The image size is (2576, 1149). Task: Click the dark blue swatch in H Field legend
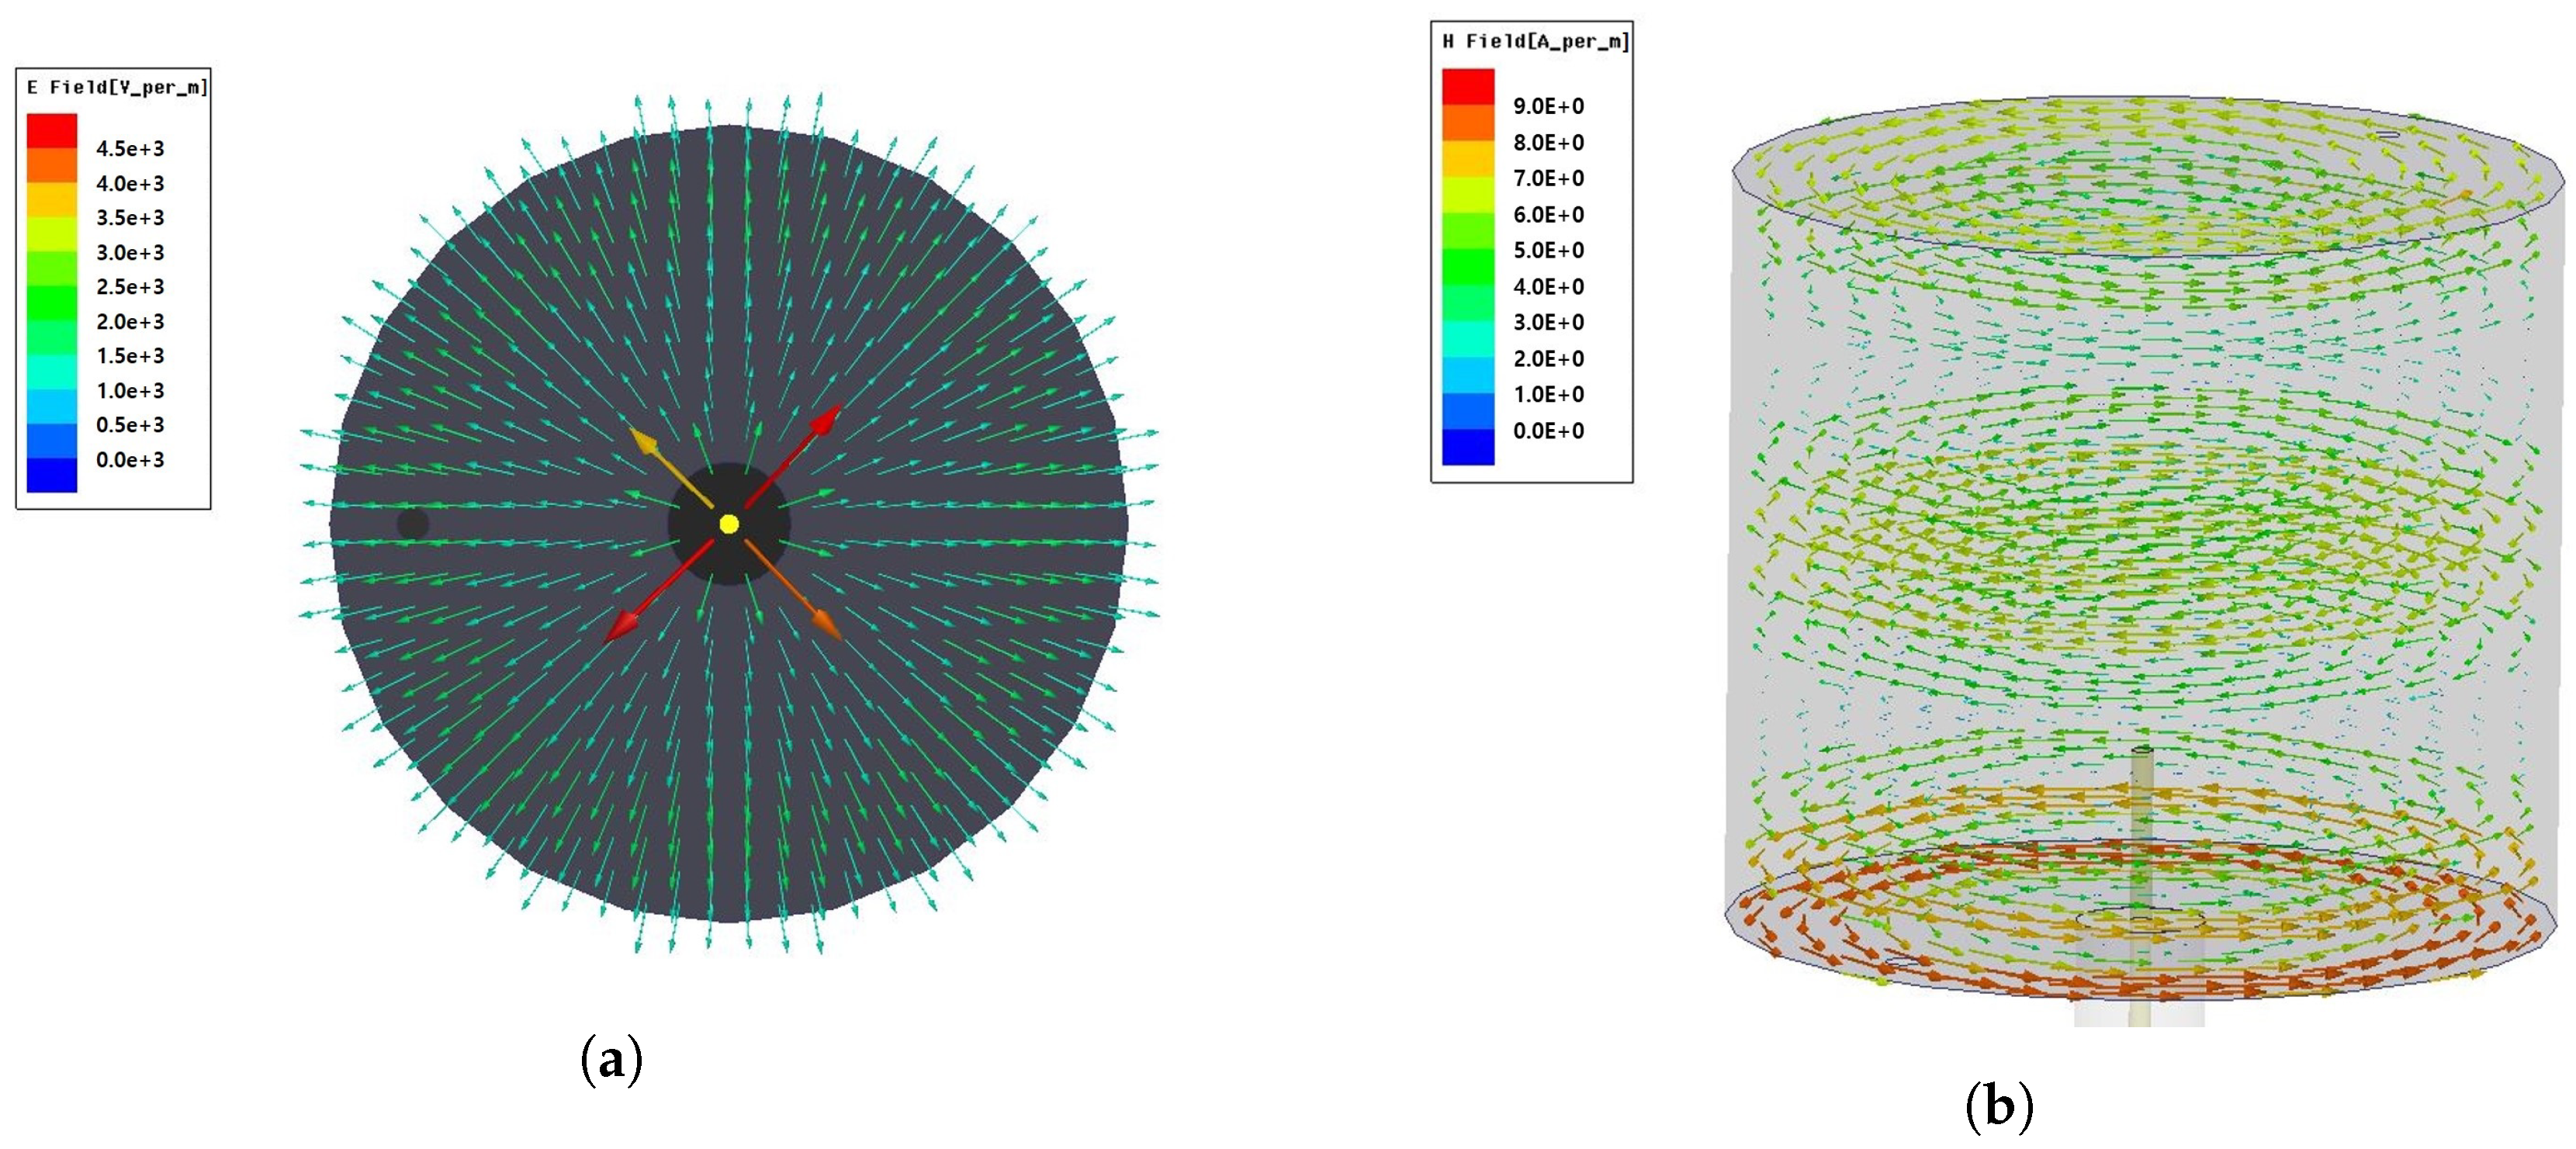(x=1467, y=446)
